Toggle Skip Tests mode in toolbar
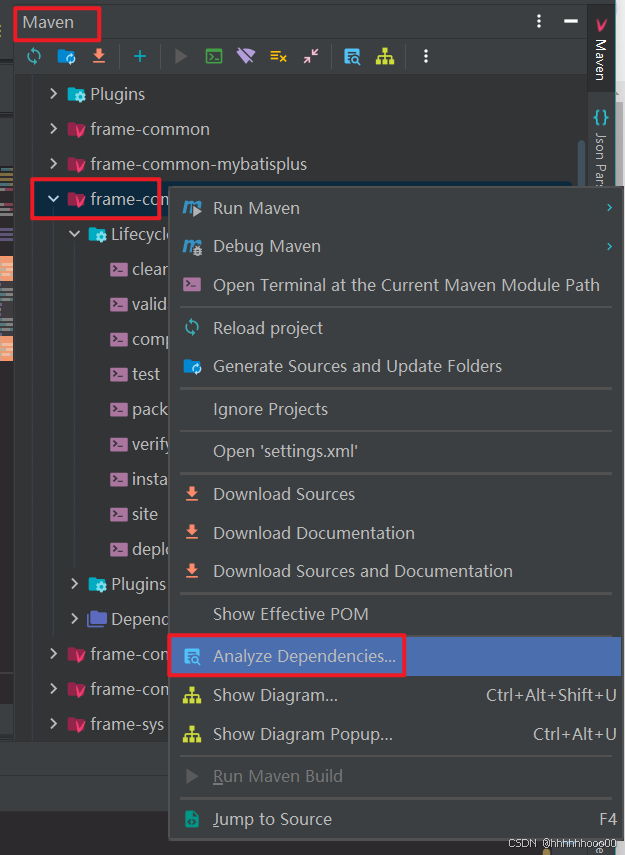Image resolution: width=625 pixels, height=855 pixels. click(277, 56)
